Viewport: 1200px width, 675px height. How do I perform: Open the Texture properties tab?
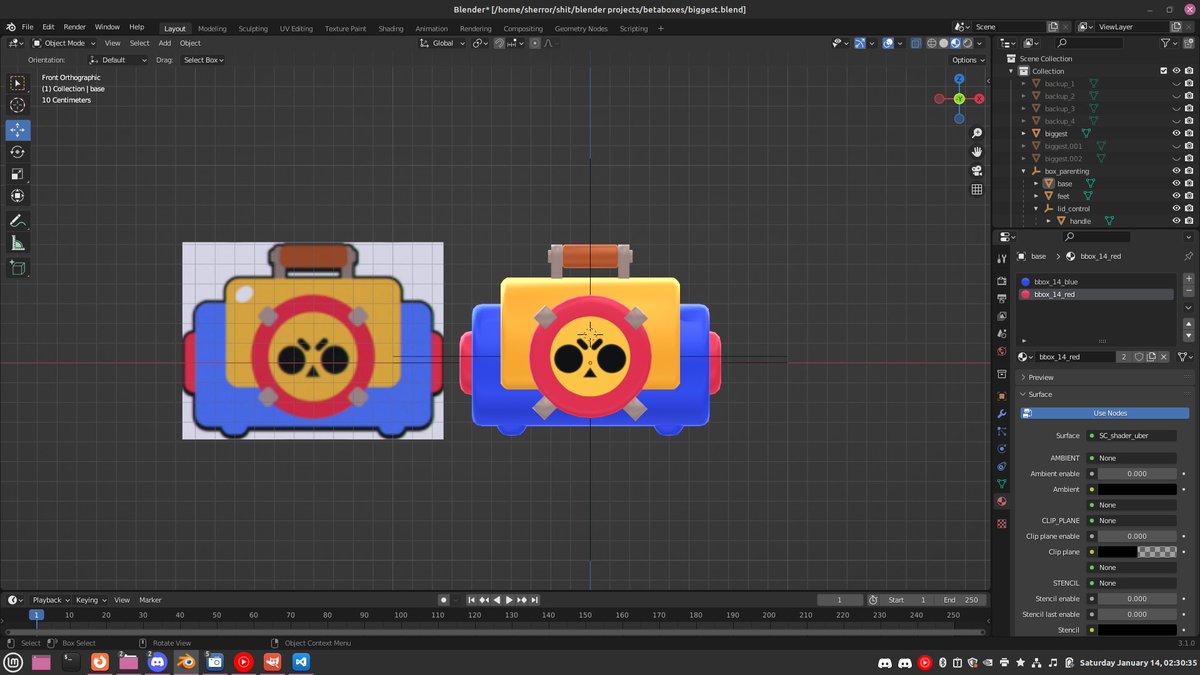(x=1002, y=524)
